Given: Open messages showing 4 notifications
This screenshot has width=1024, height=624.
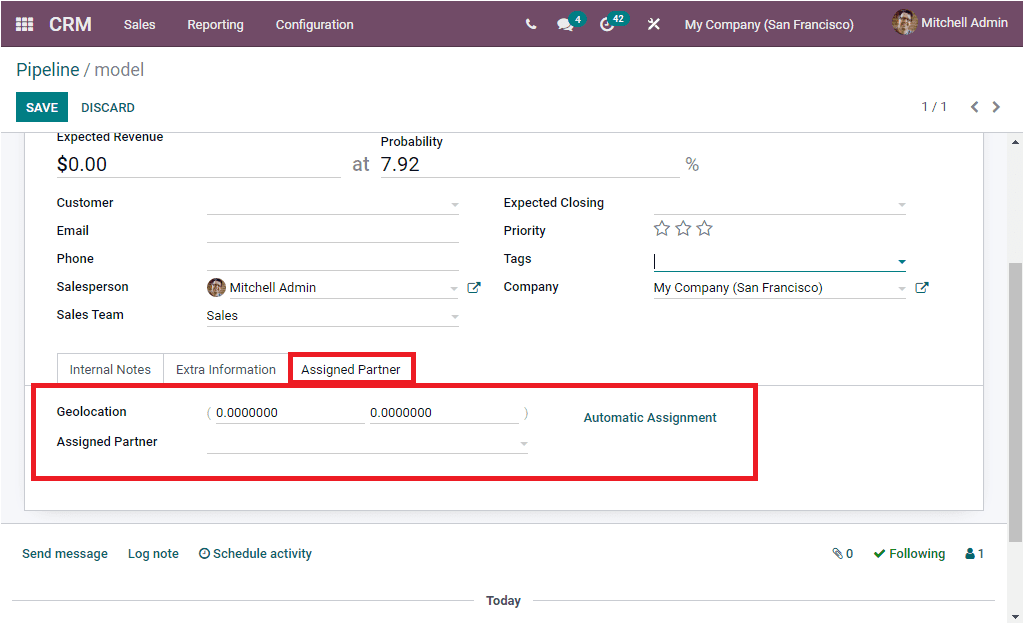Looking at the screenshot, I should click(x=564, y=24).
